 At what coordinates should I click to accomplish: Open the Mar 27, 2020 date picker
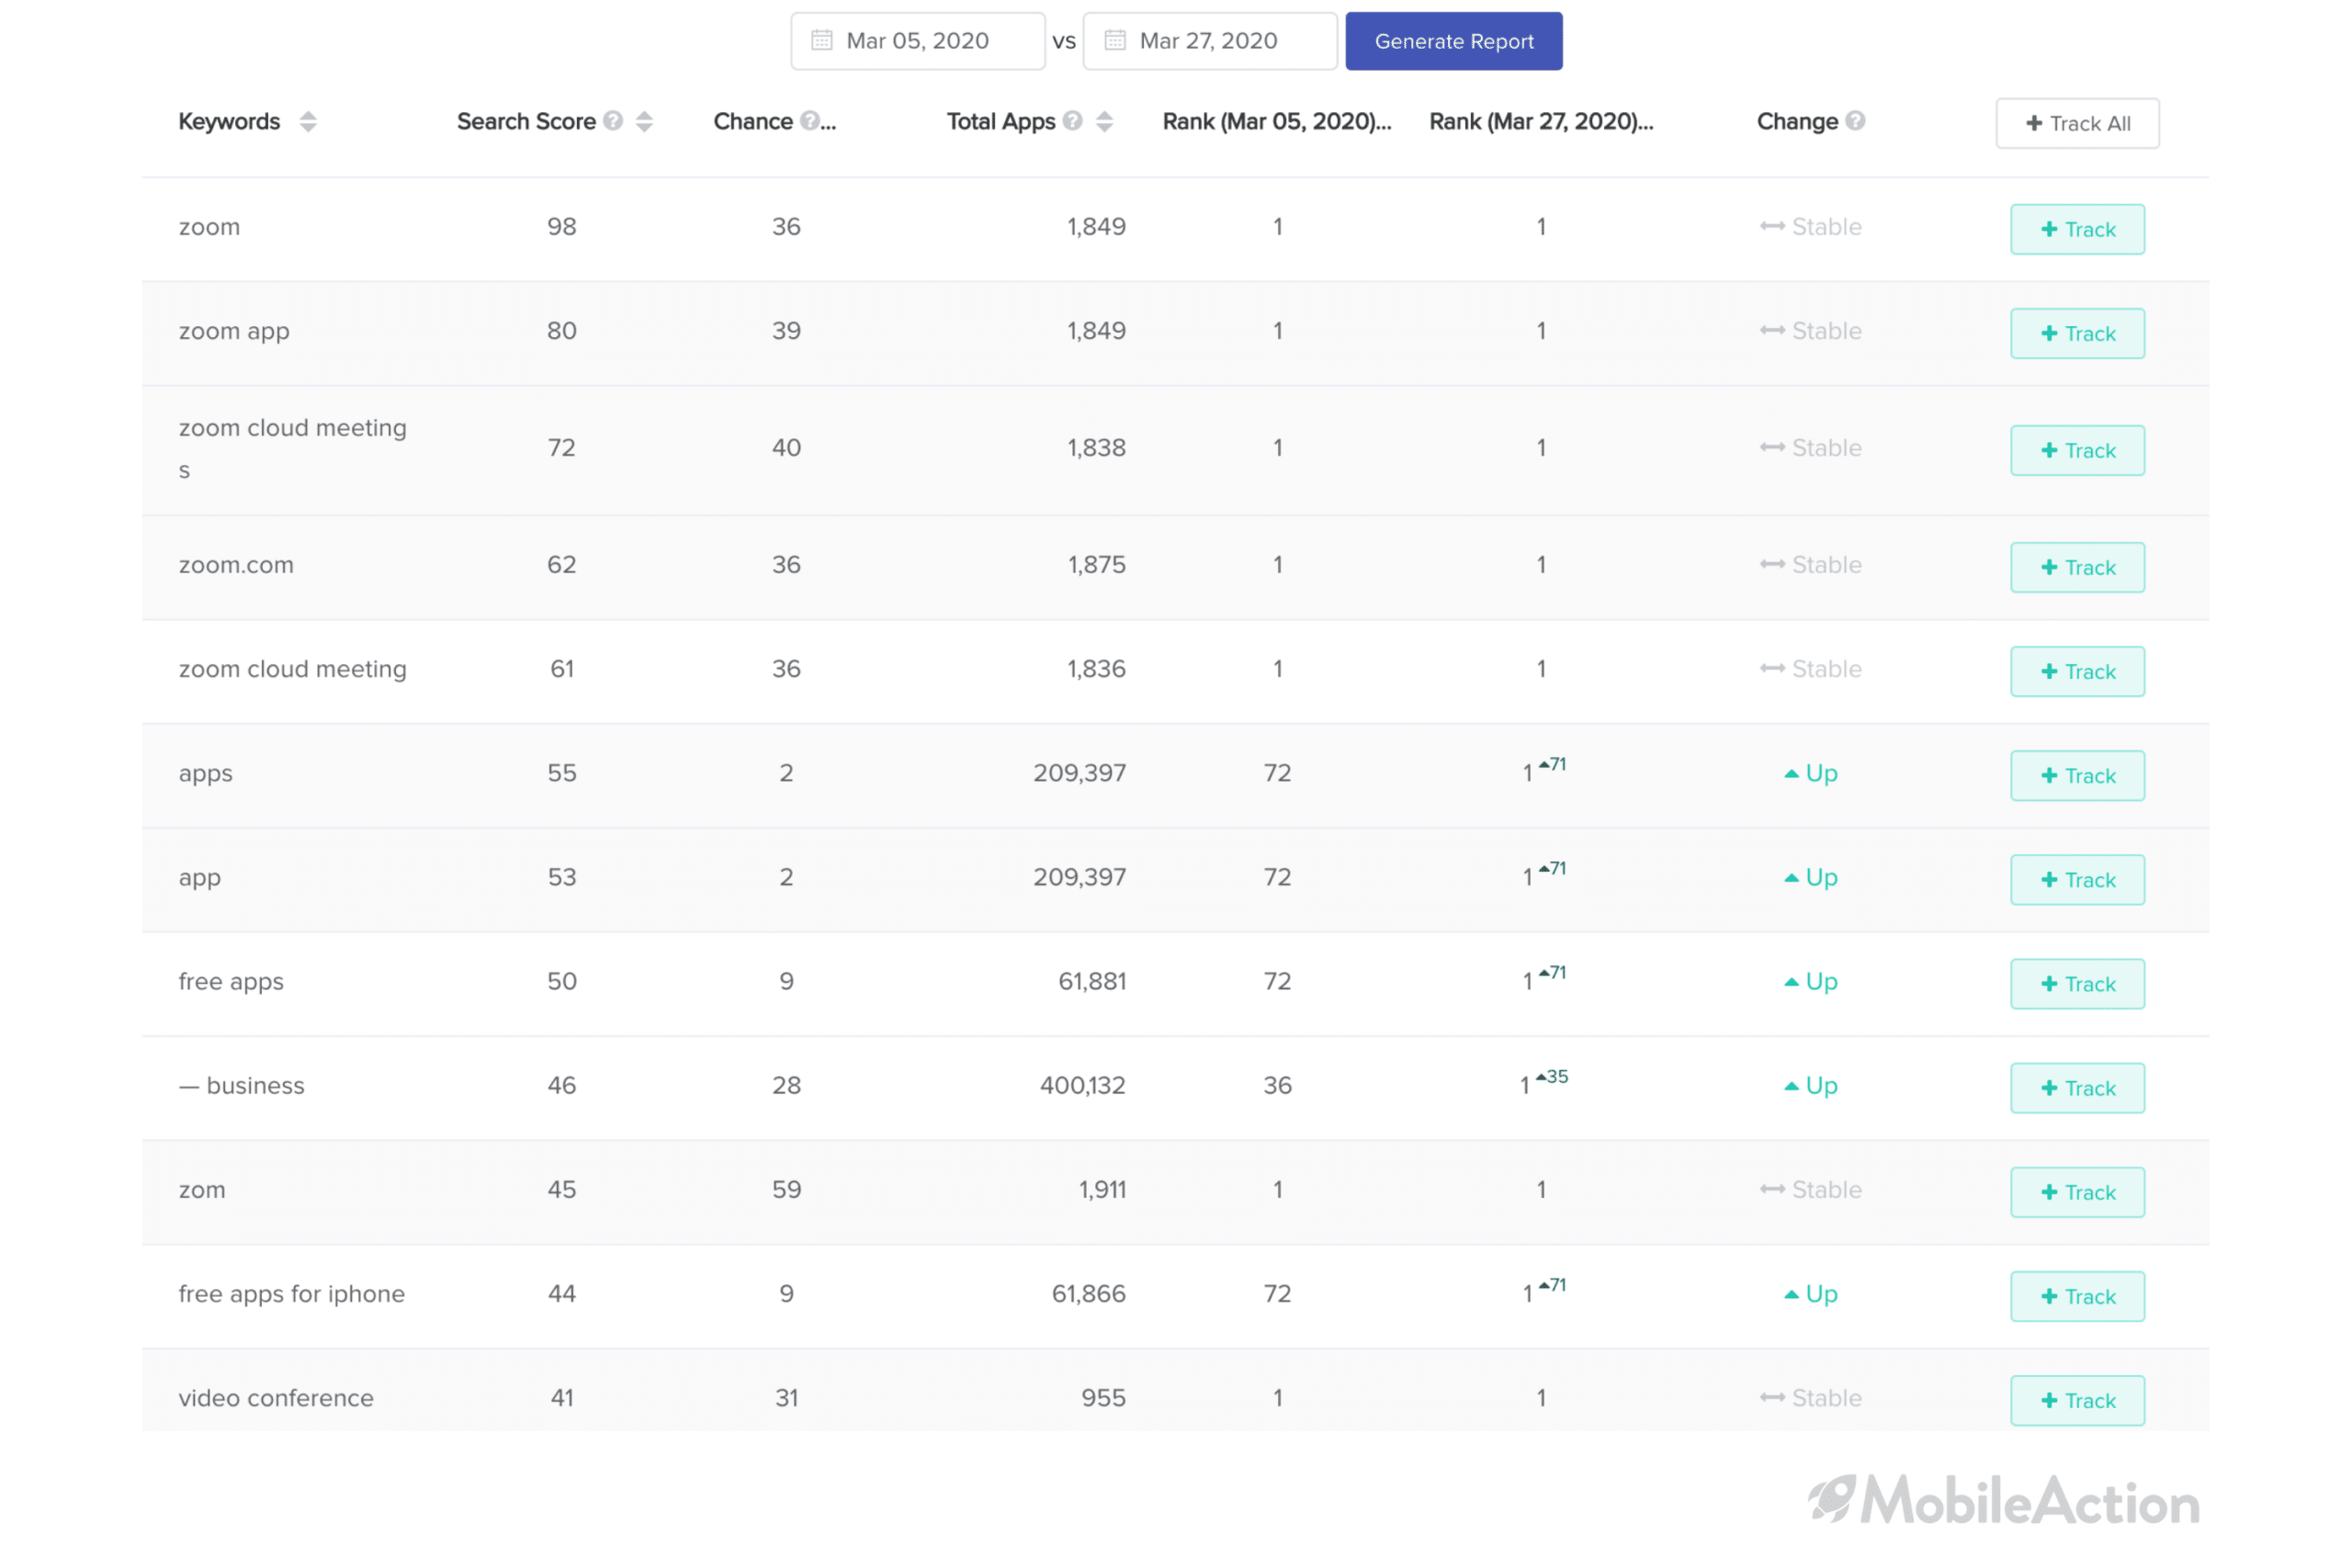(x=1210, y=41)
